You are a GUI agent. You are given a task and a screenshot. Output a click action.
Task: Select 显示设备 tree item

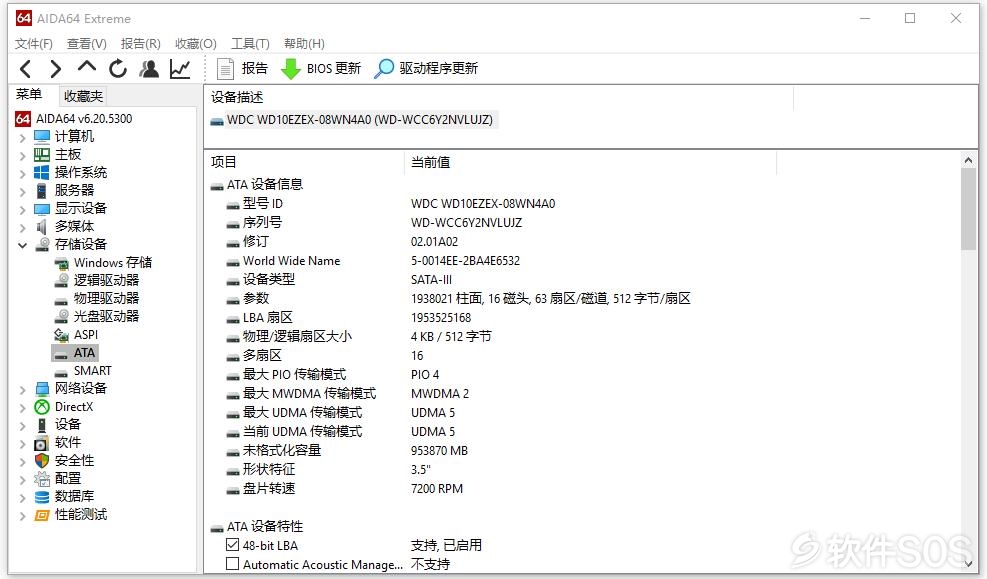(81, 208)
